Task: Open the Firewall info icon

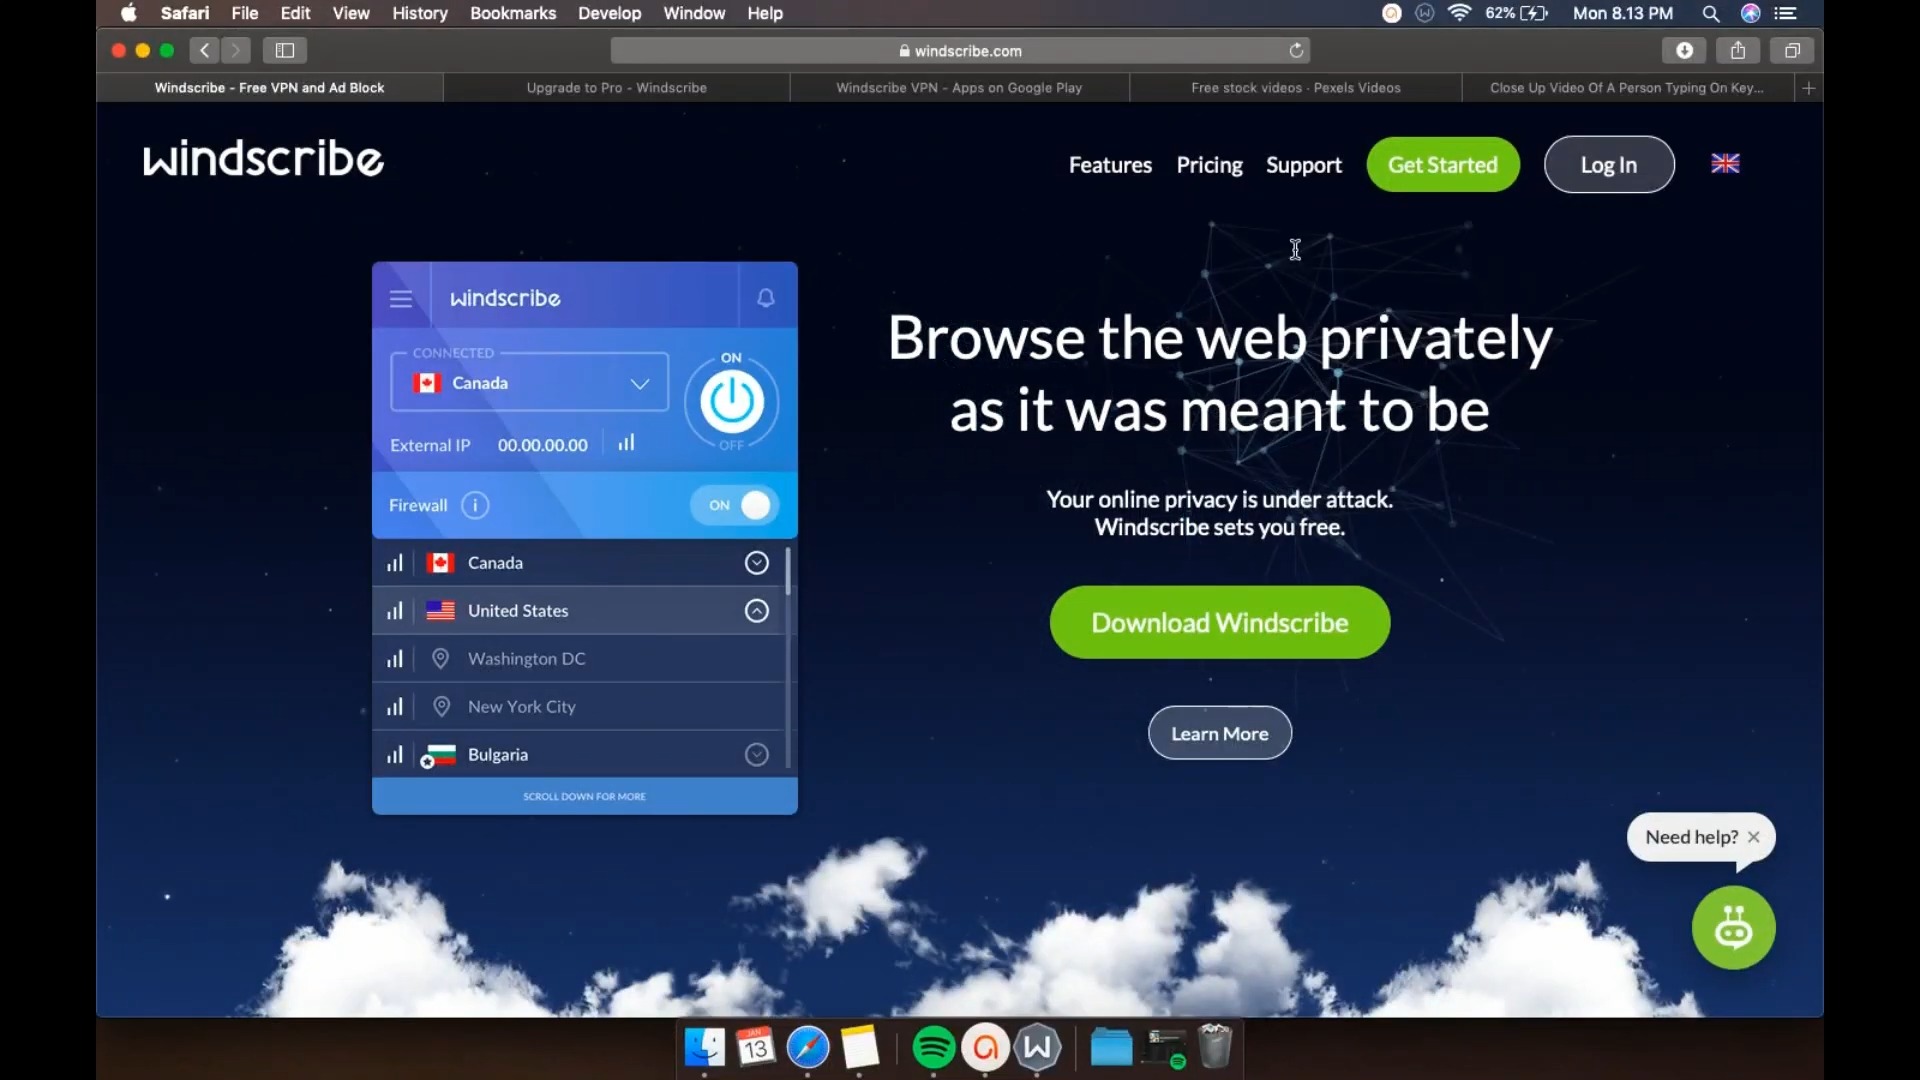Action: [x=475, y=506]
